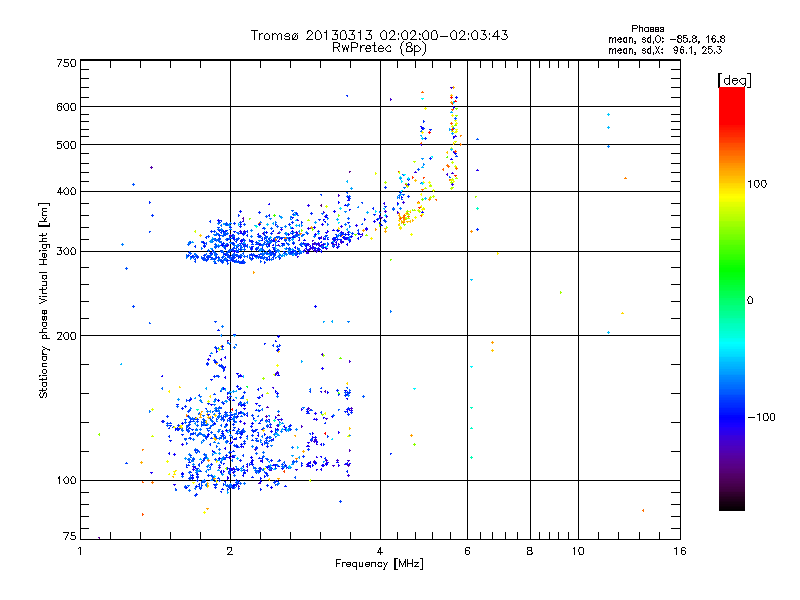This screenshot has width=800, height=600.
Task: Click the '4' x-axis tick label
Action: [380, 551]
